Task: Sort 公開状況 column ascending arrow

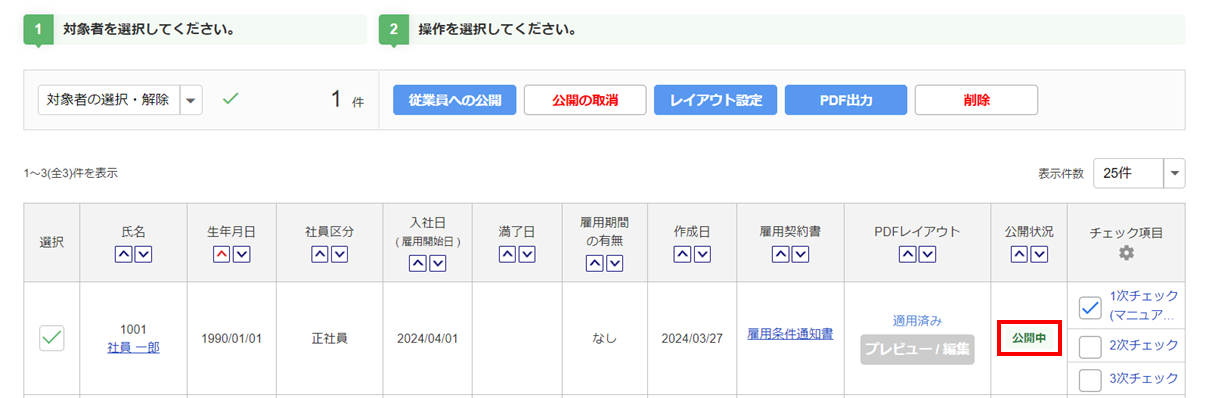Action: click(1020, 254)
